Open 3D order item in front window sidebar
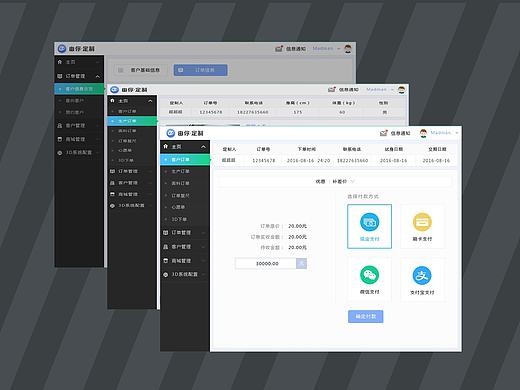Image resolution: width=520 pixels, height=390 pixels. coord(179,219)
